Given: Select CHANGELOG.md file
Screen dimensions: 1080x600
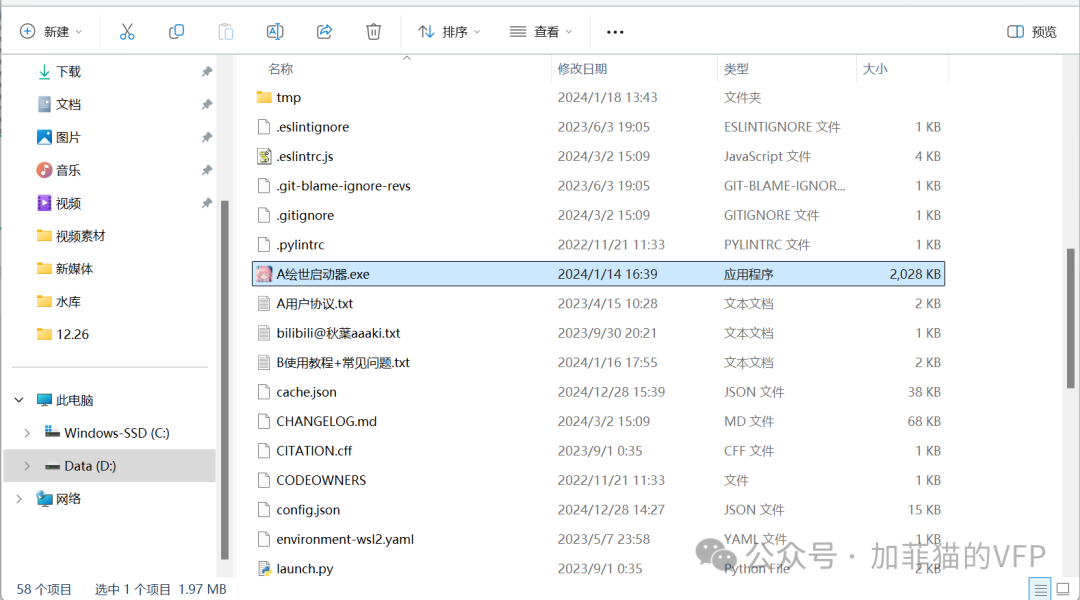Looking at the screenshot, I should [326, 422].
